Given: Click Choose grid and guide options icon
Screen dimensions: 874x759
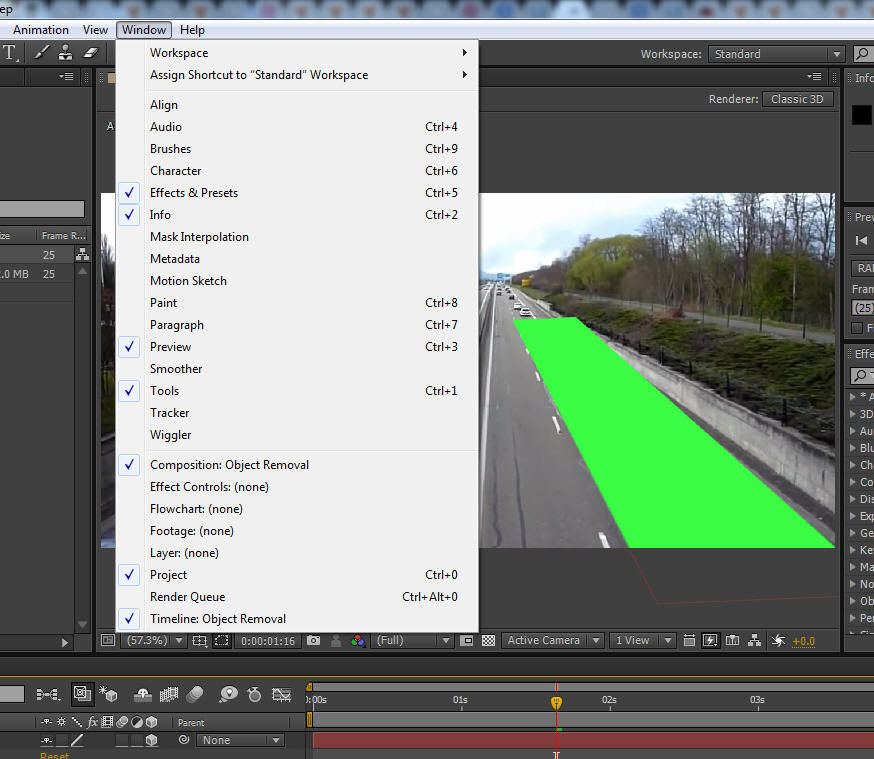Looking at the screenshot, I should (200, 641).
